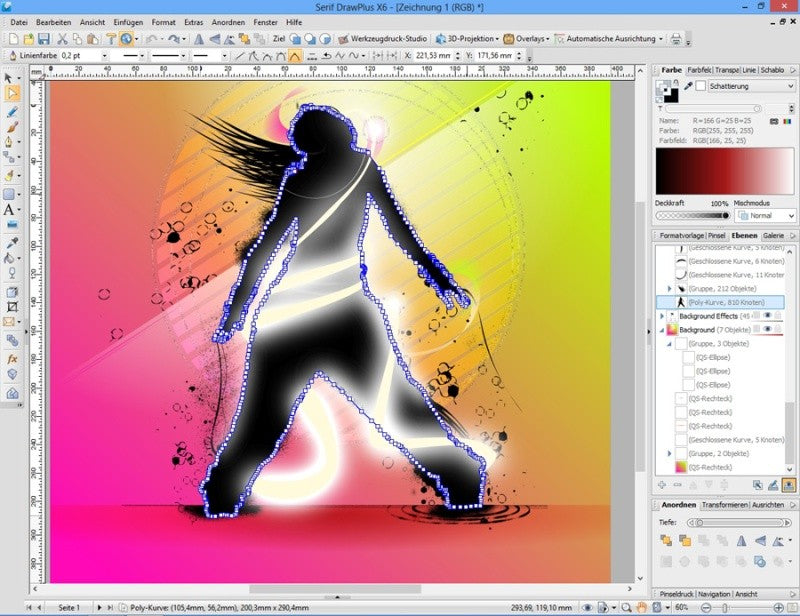Toggle eye icon in bottom status bar
The image size is (800, 616).
[587, 607]
